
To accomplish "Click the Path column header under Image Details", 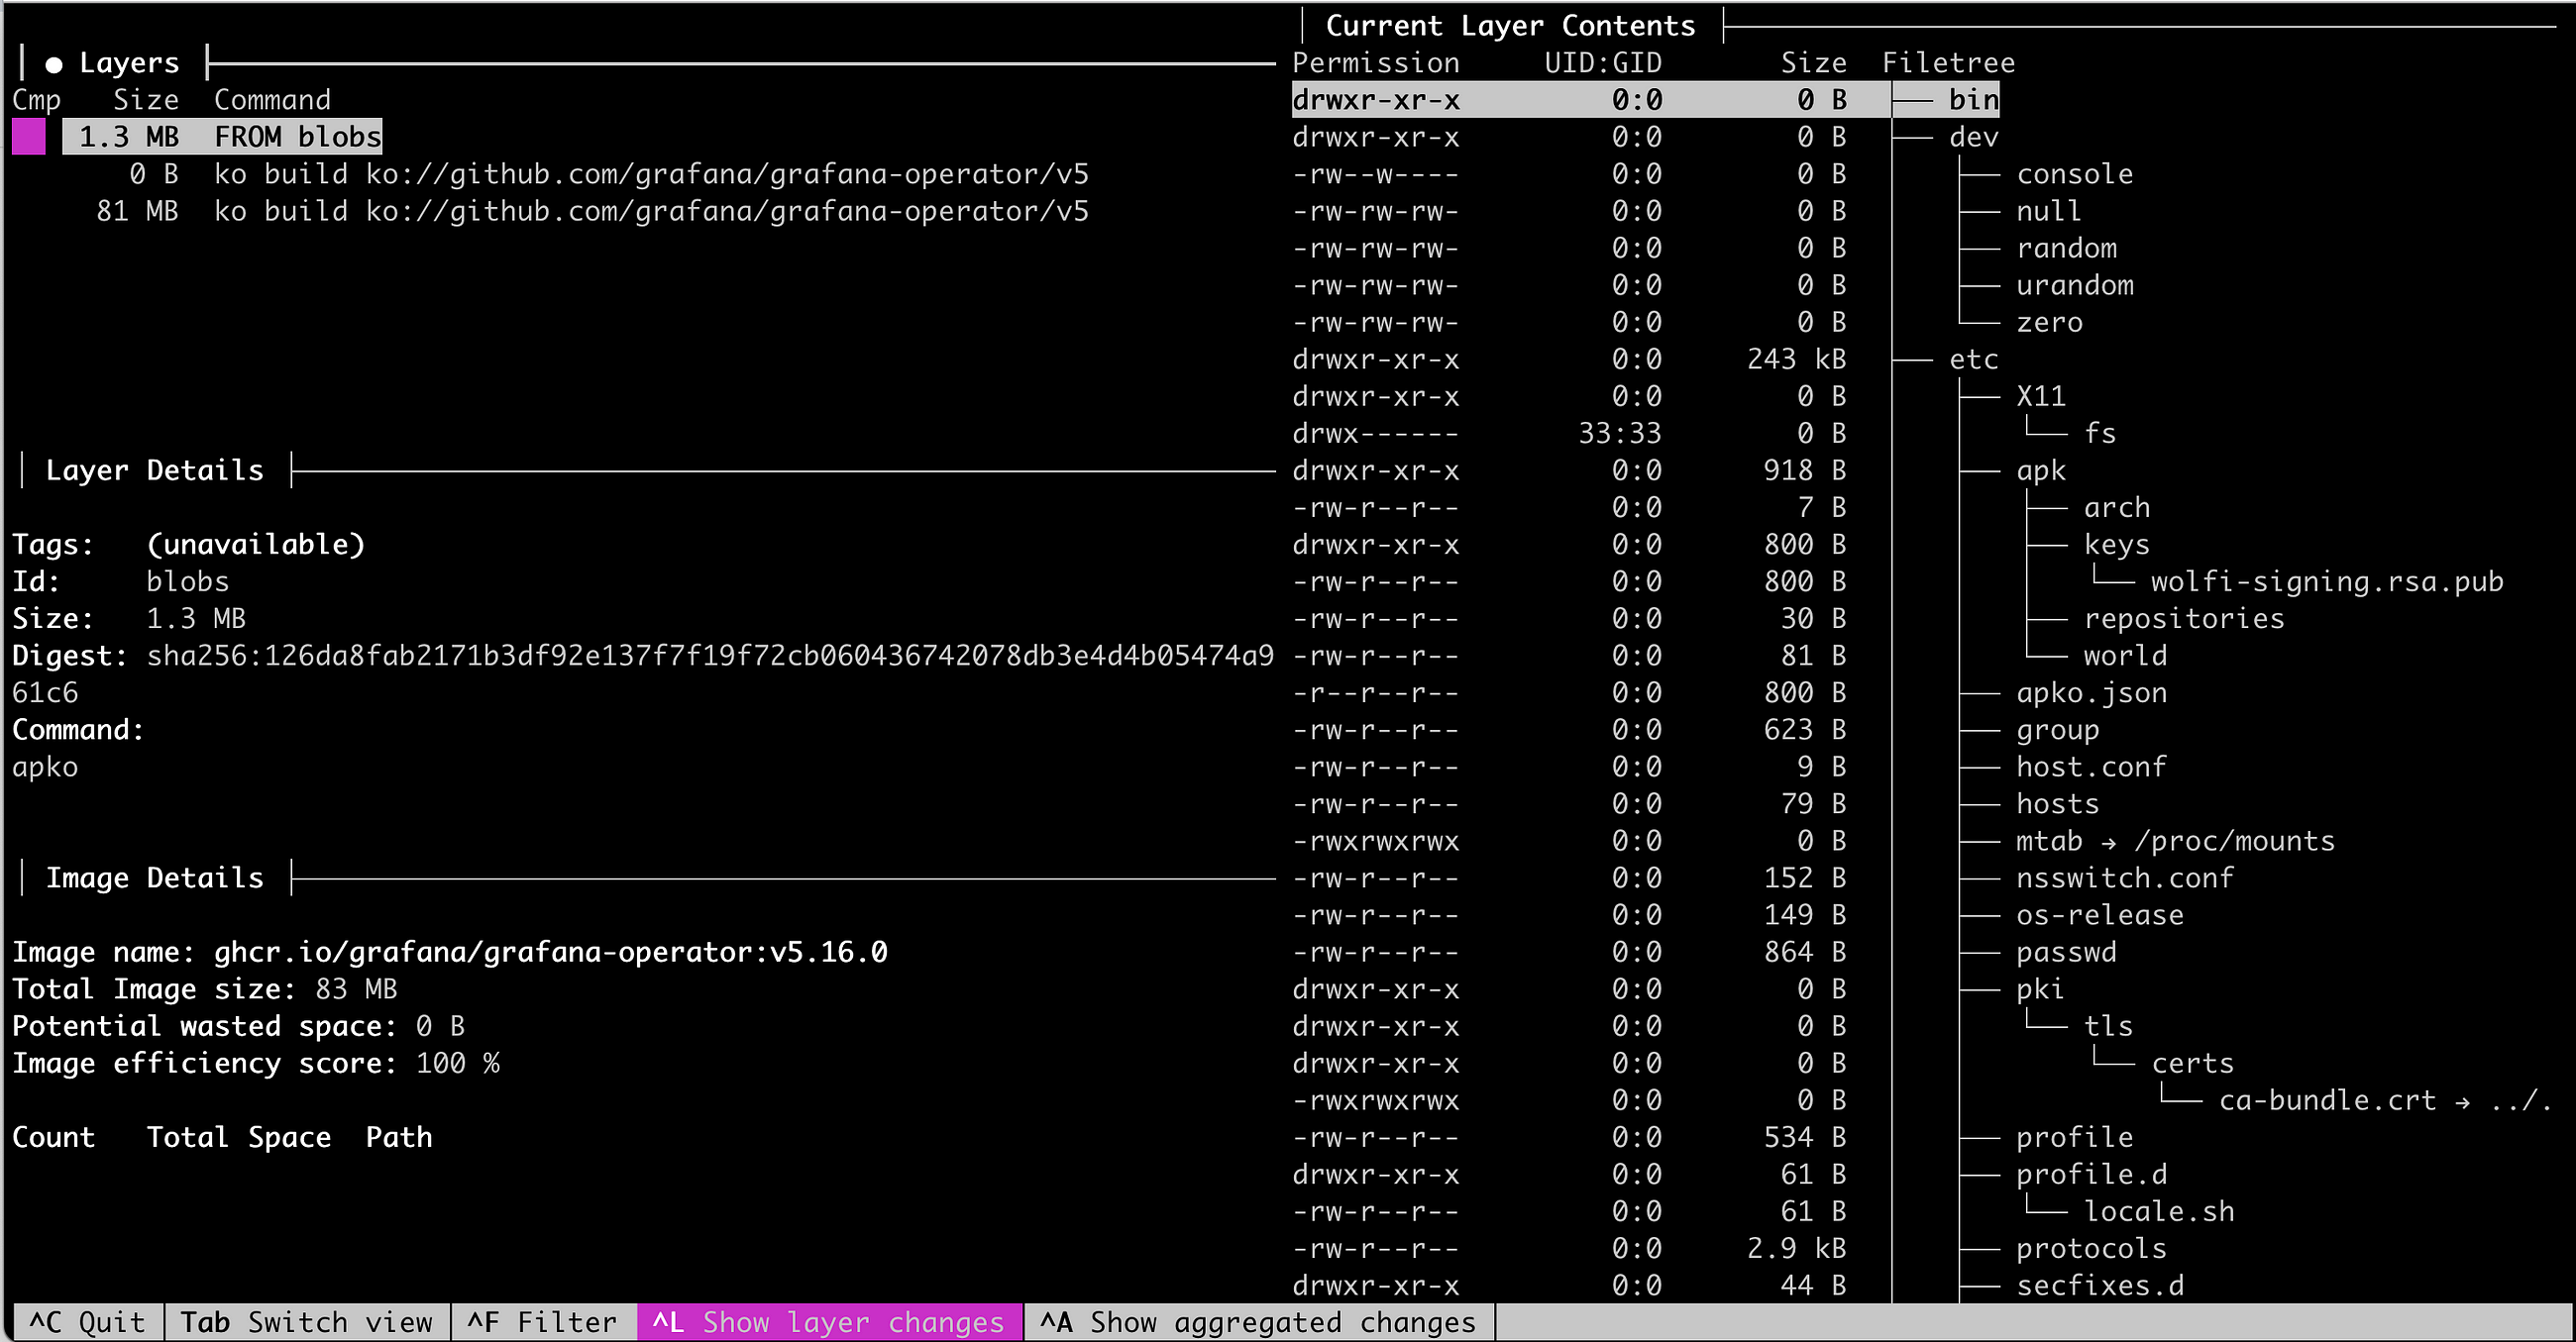I will coord(398,1136).
